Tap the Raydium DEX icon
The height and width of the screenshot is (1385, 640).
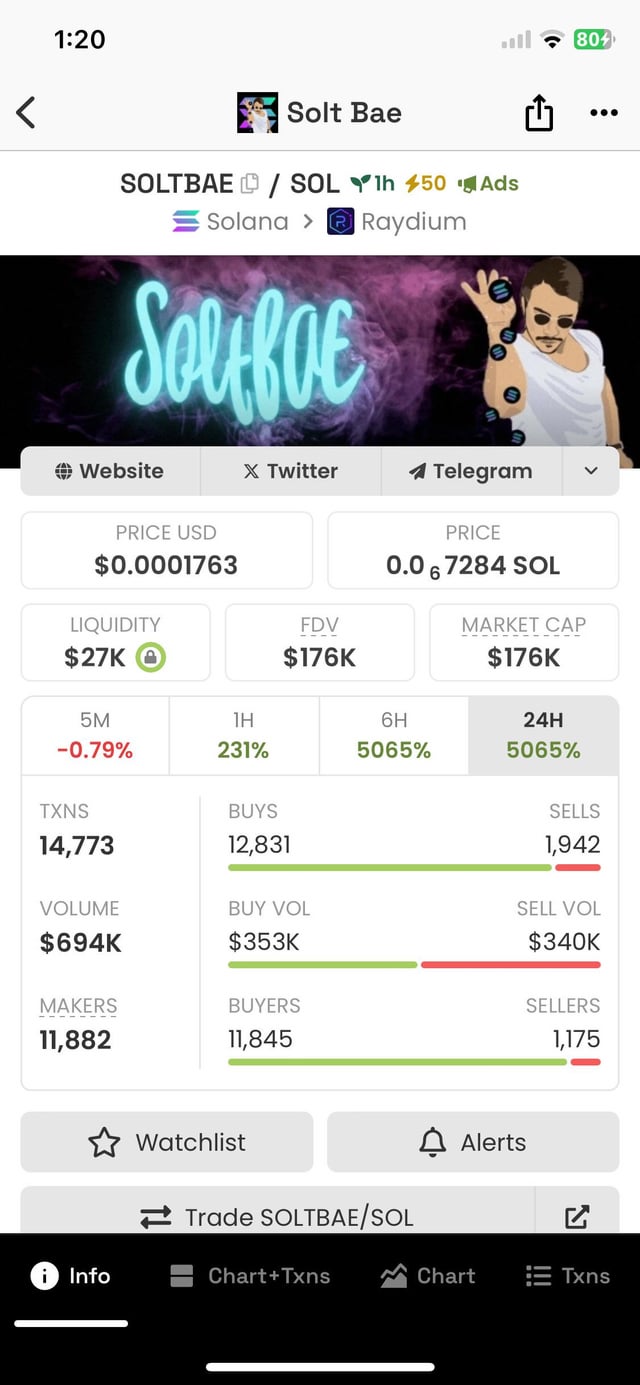point(341,221)
